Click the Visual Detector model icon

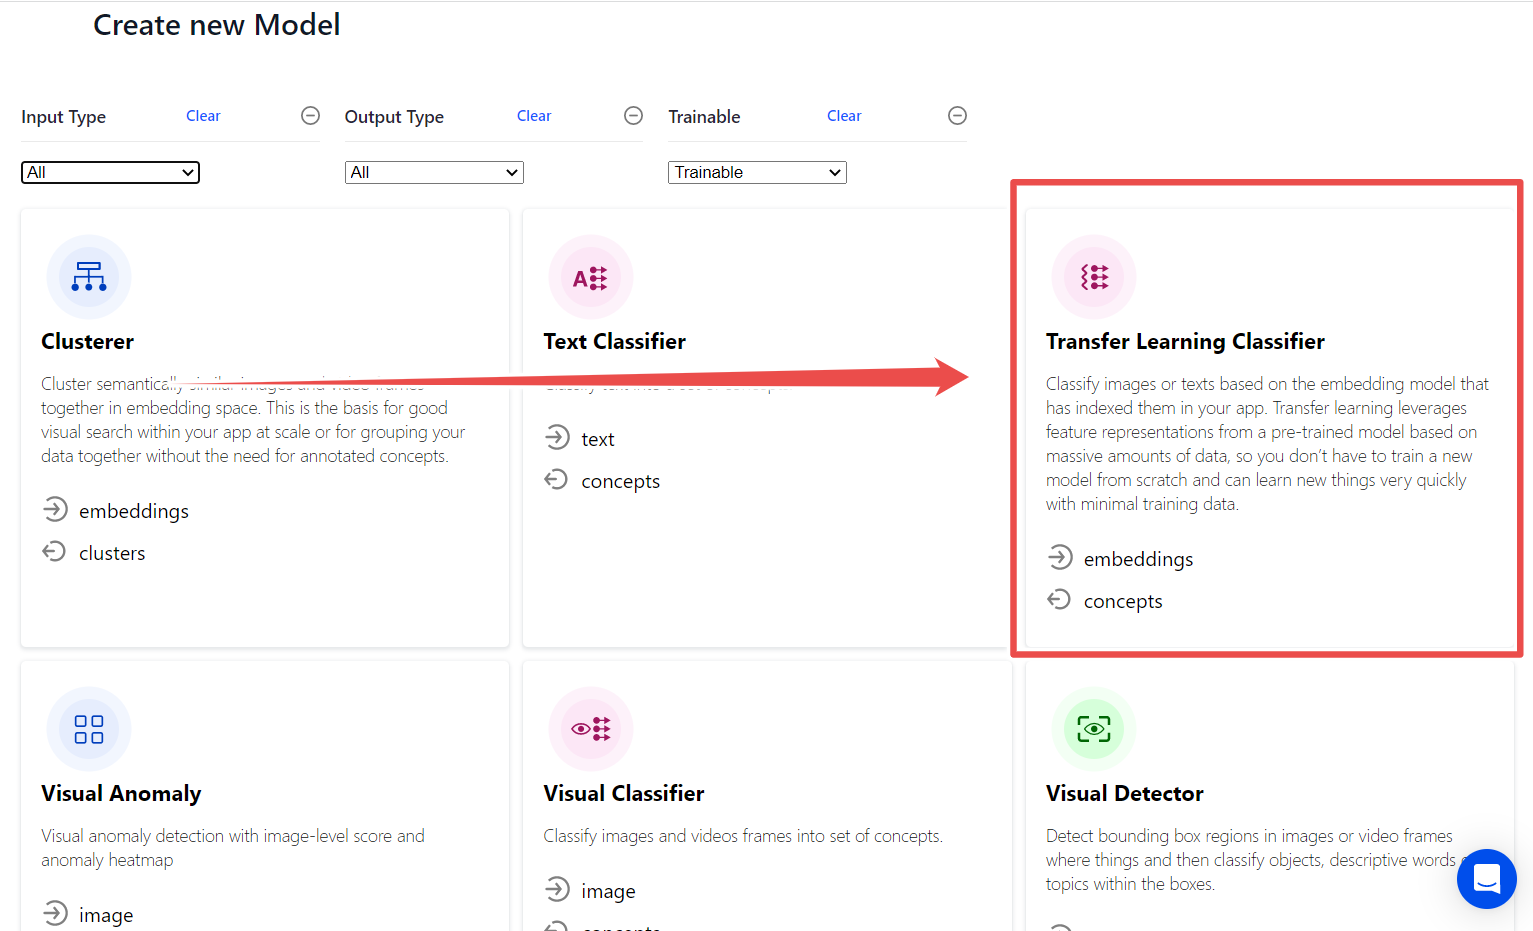coord(1093,729)
